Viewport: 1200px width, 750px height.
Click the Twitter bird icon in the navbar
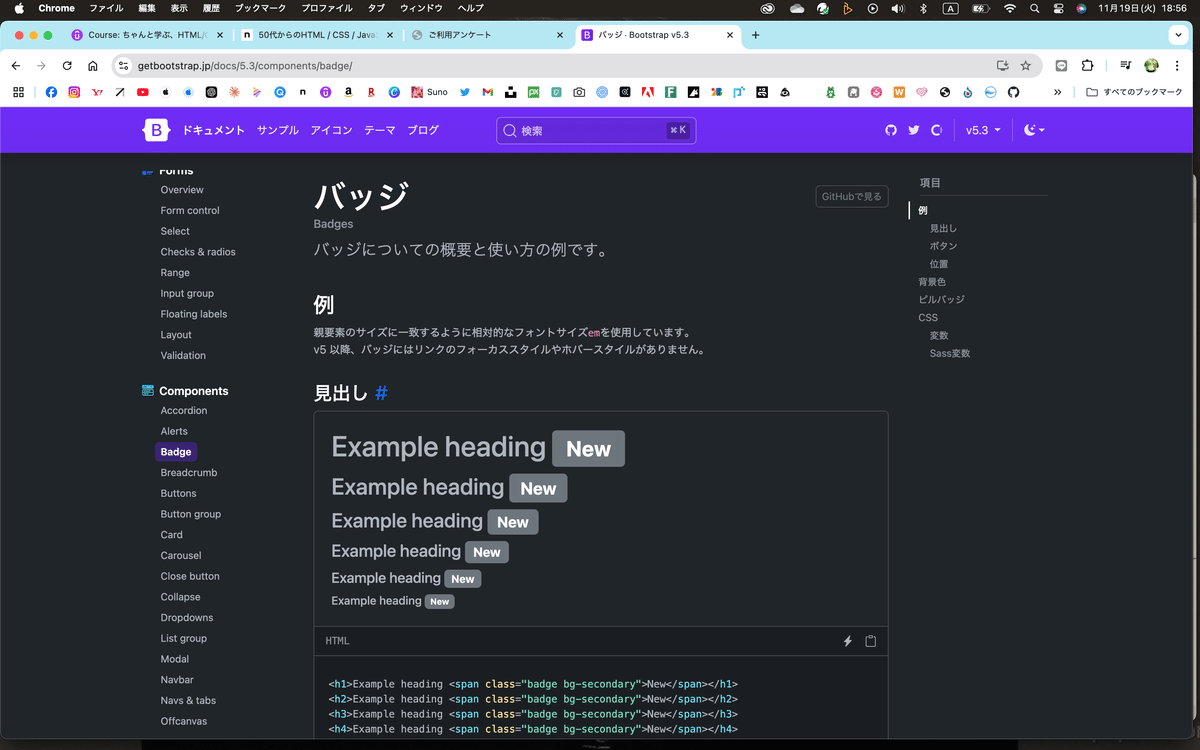(x=915, y=130)
